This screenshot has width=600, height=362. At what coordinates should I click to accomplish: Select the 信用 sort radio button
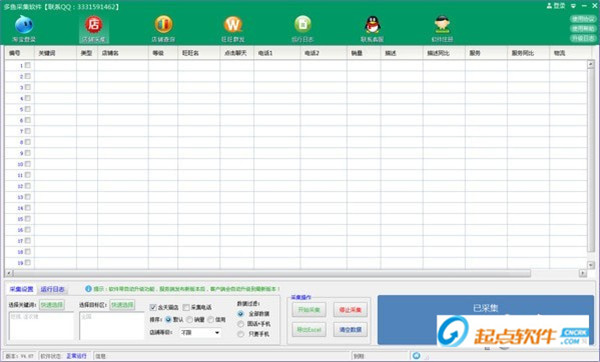pos(210,320)
